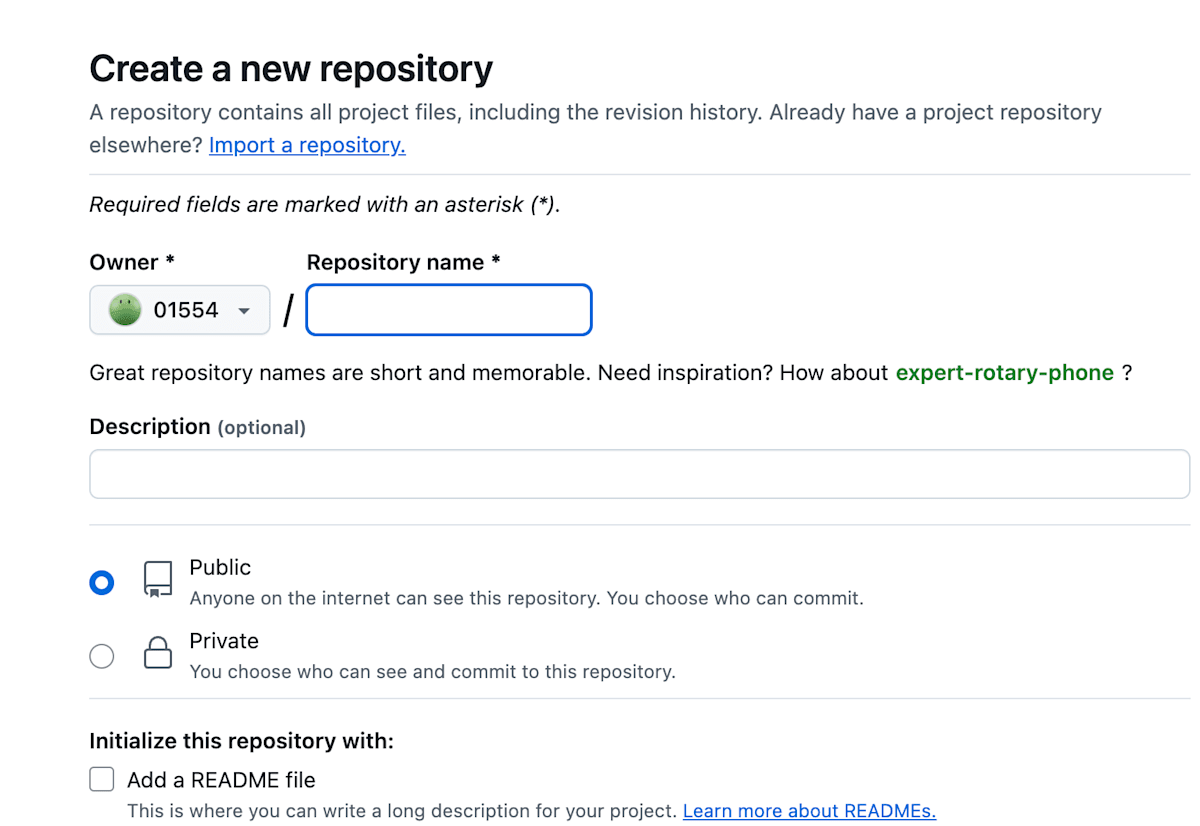Click into the Description text field

(639, 474)
